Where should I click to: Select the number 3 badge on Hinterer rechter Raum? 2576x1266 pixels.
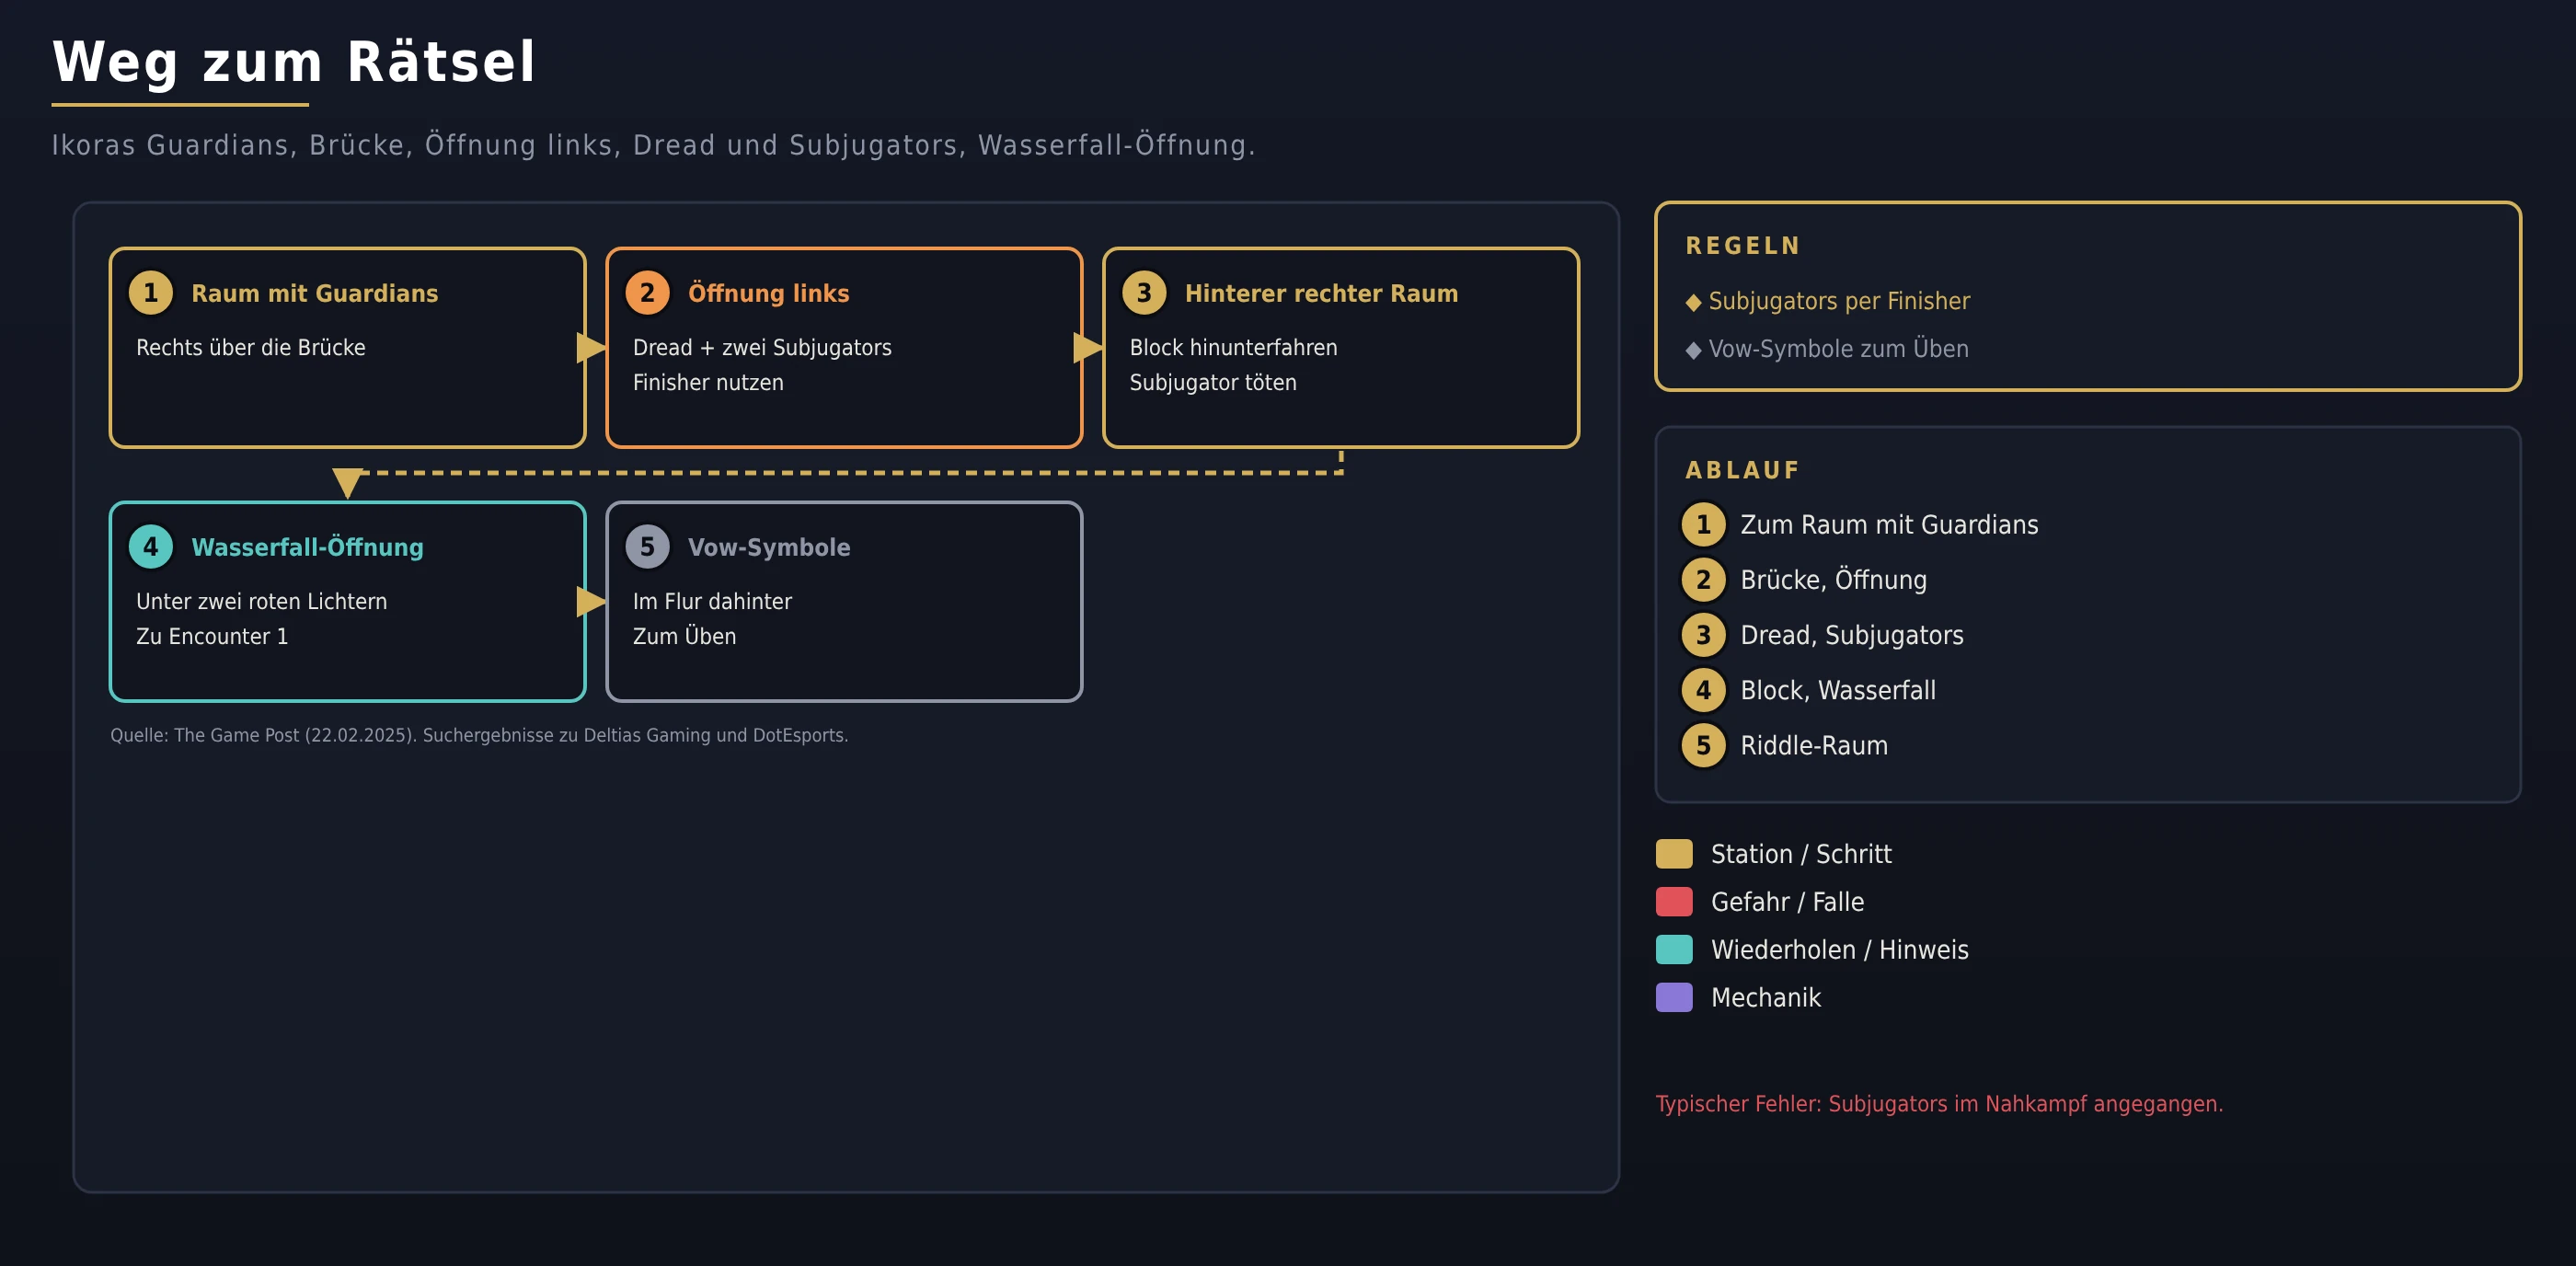click(1144, 293)
